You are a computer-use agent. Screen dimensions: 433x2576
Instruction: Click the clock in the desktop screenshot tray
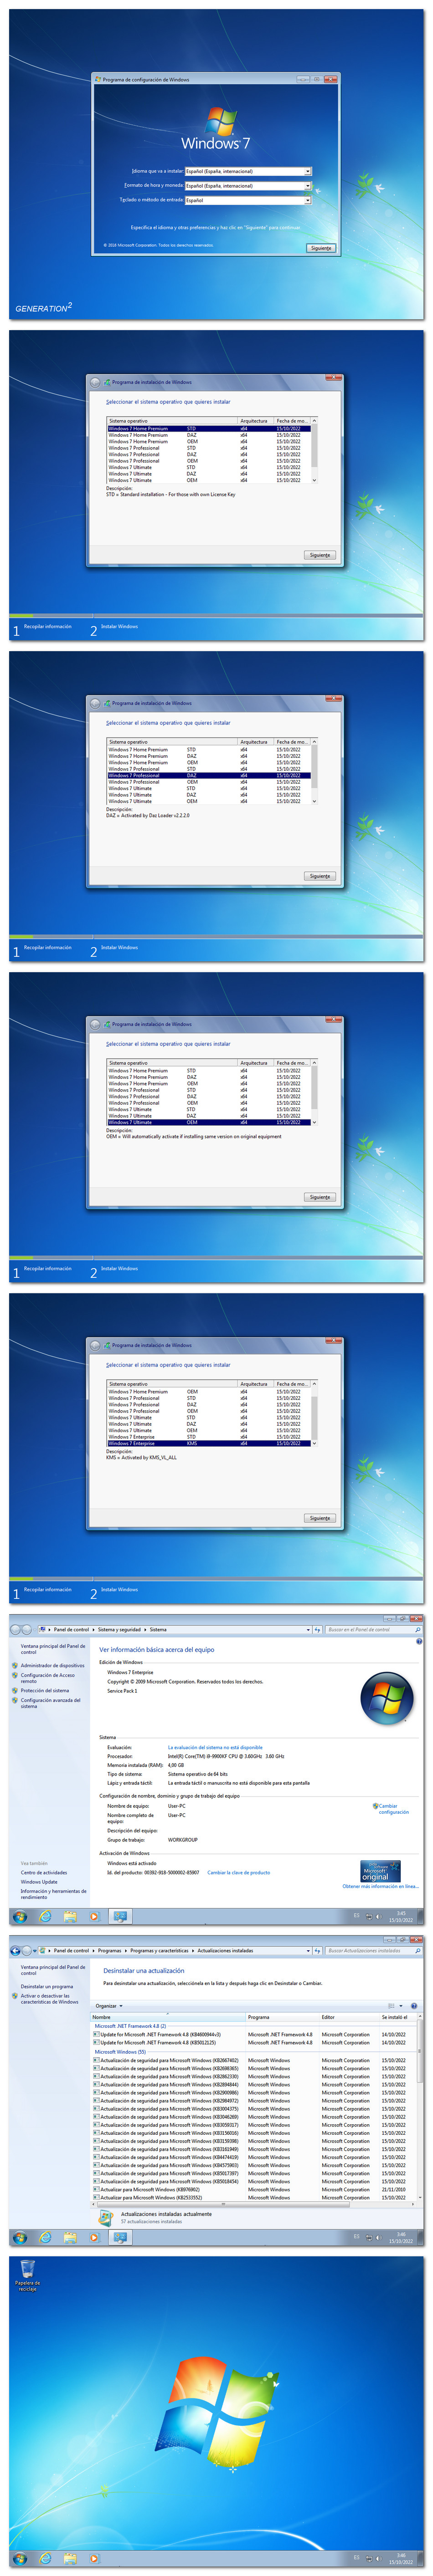pos(401,2559)
